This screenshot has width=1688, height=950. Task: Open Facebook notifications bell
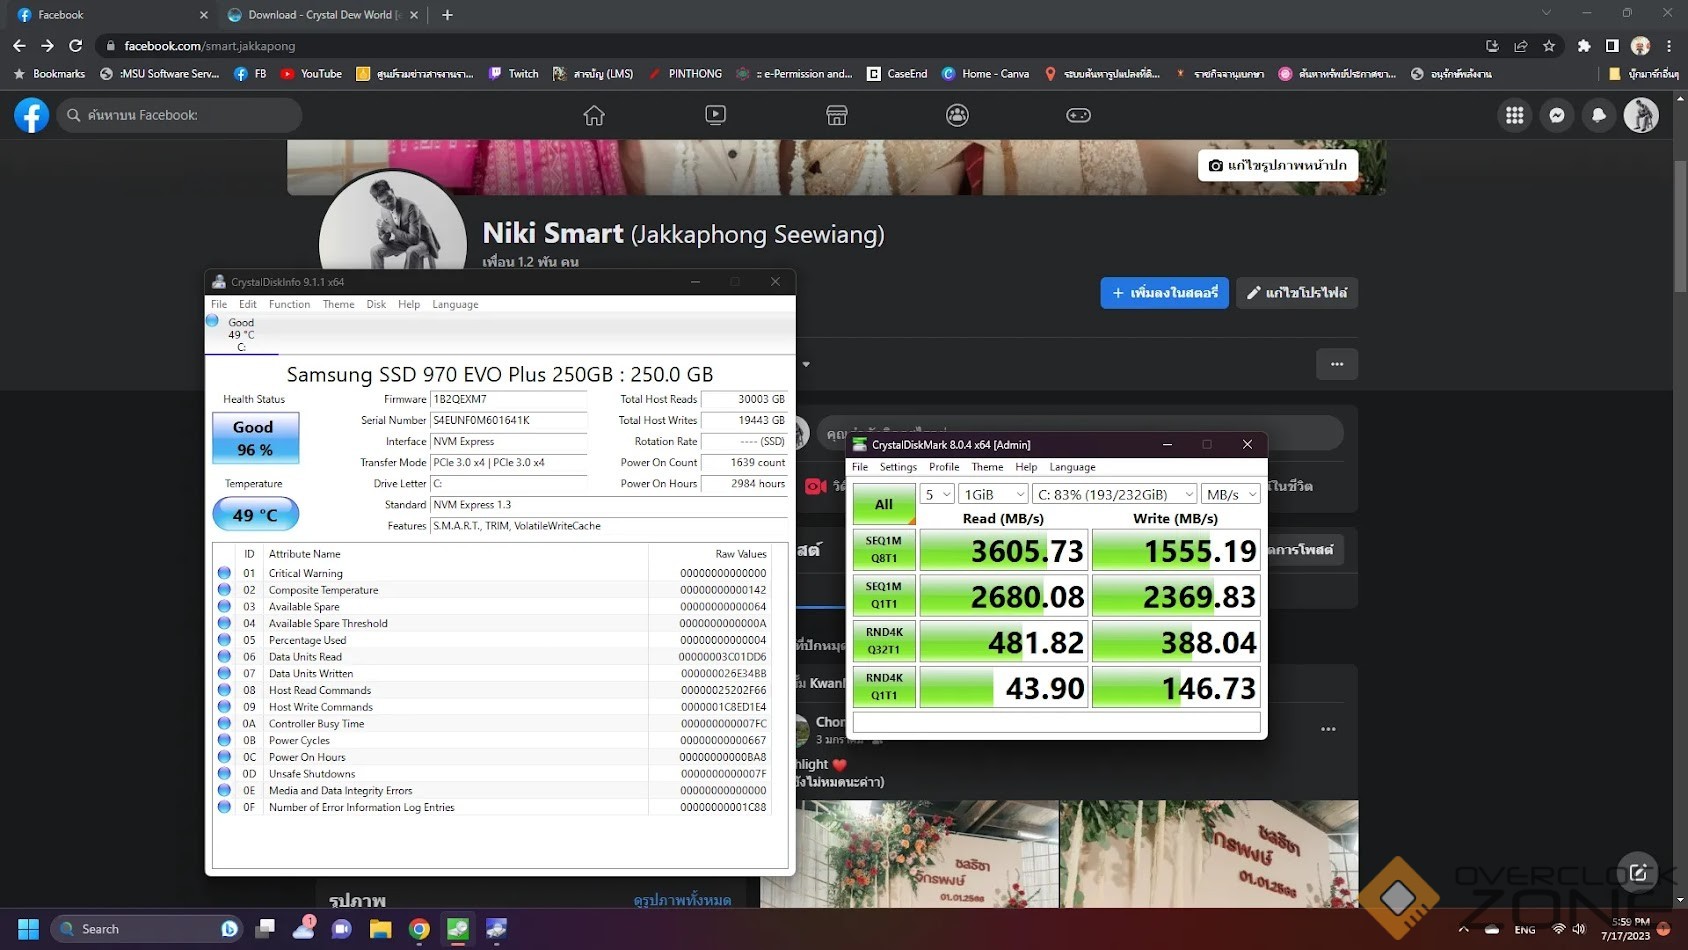(1599, 116)
